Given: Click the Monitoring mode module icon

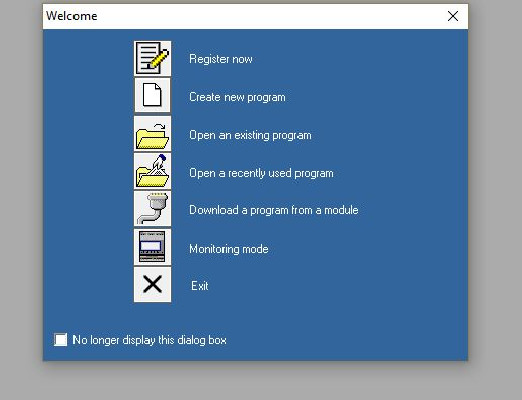Looking at the screenshot, I should pyautogui.click(x=153, y=247).
